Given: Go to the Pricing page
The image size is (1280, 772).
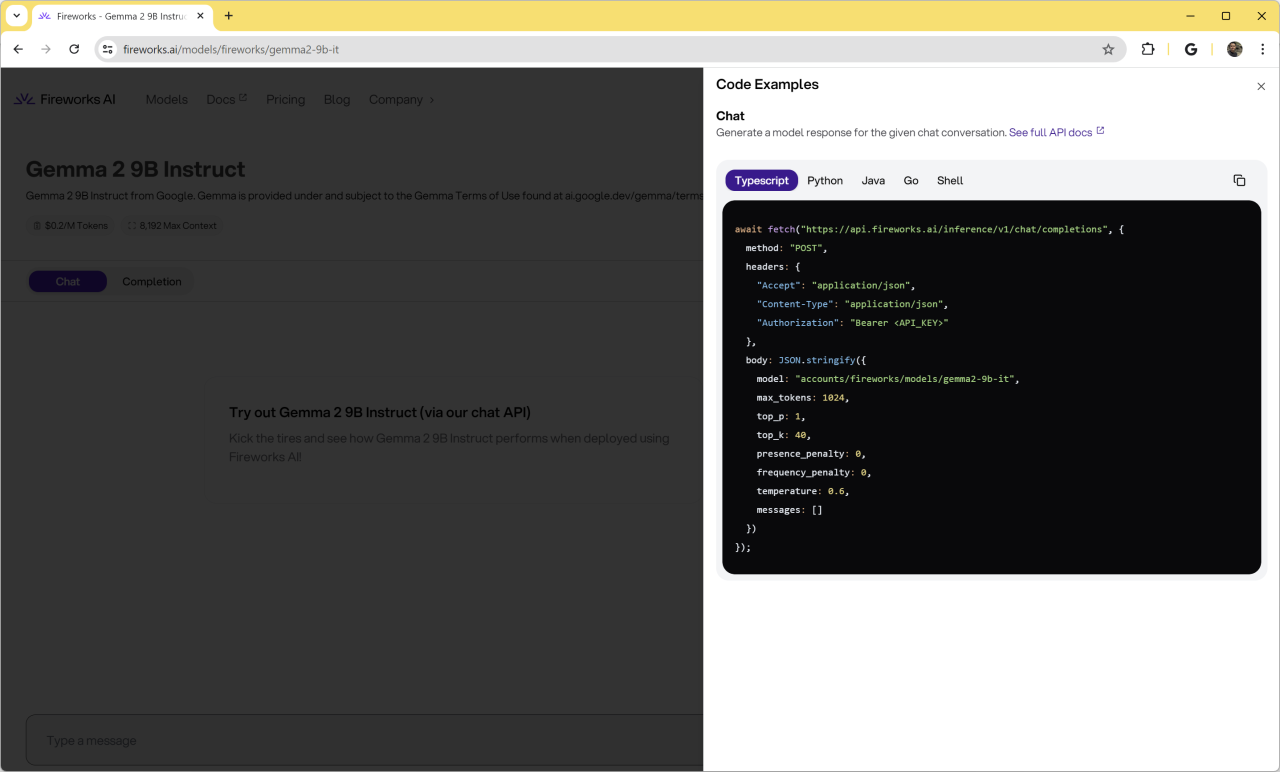Looking at the screenshot, I should [x=285, y=99].
